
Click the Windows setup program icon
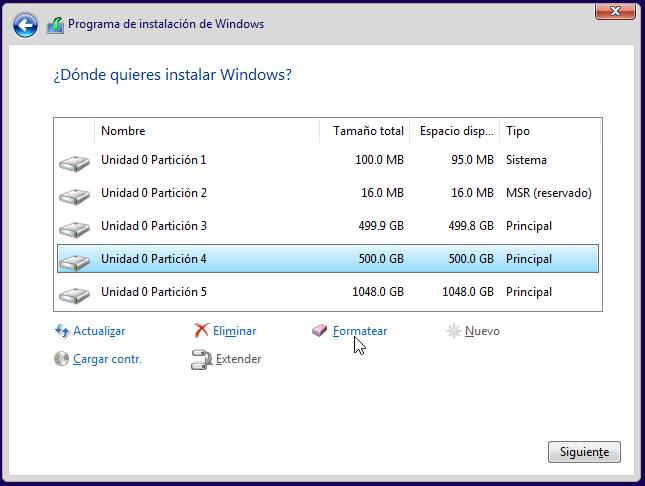tap(55, 25)
